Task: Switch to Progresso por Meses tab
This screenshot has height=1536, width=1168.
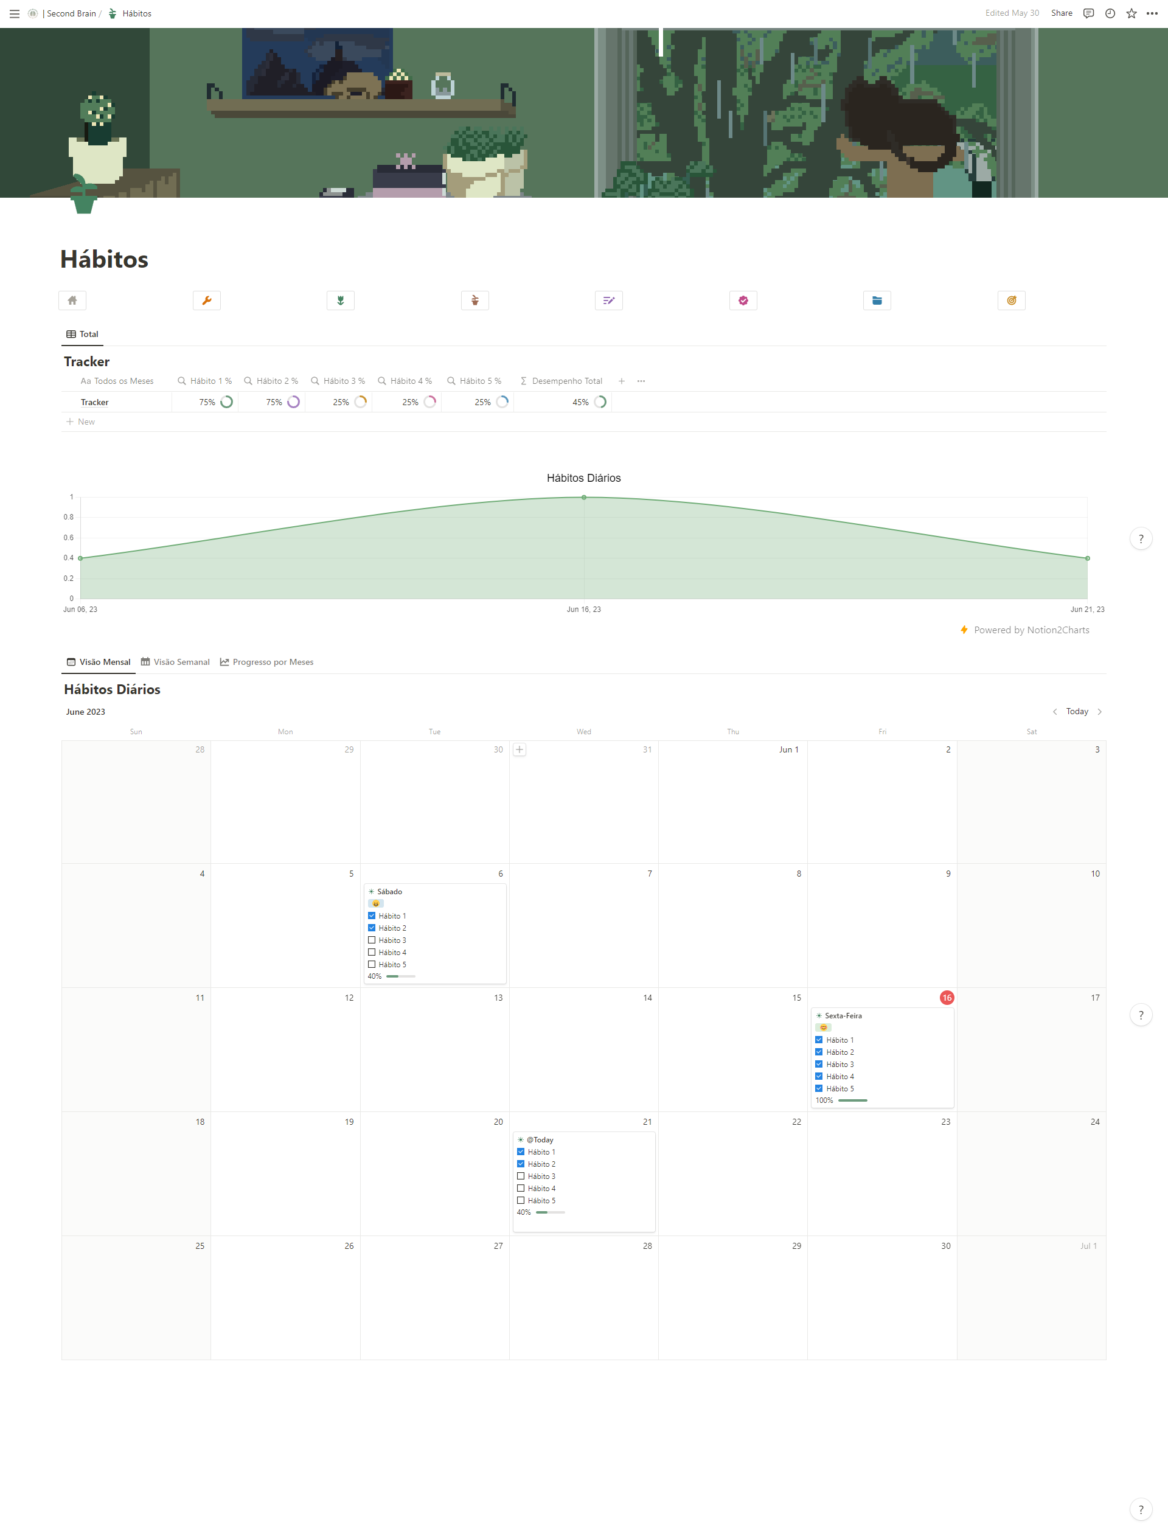Action: tap(266, 662)
